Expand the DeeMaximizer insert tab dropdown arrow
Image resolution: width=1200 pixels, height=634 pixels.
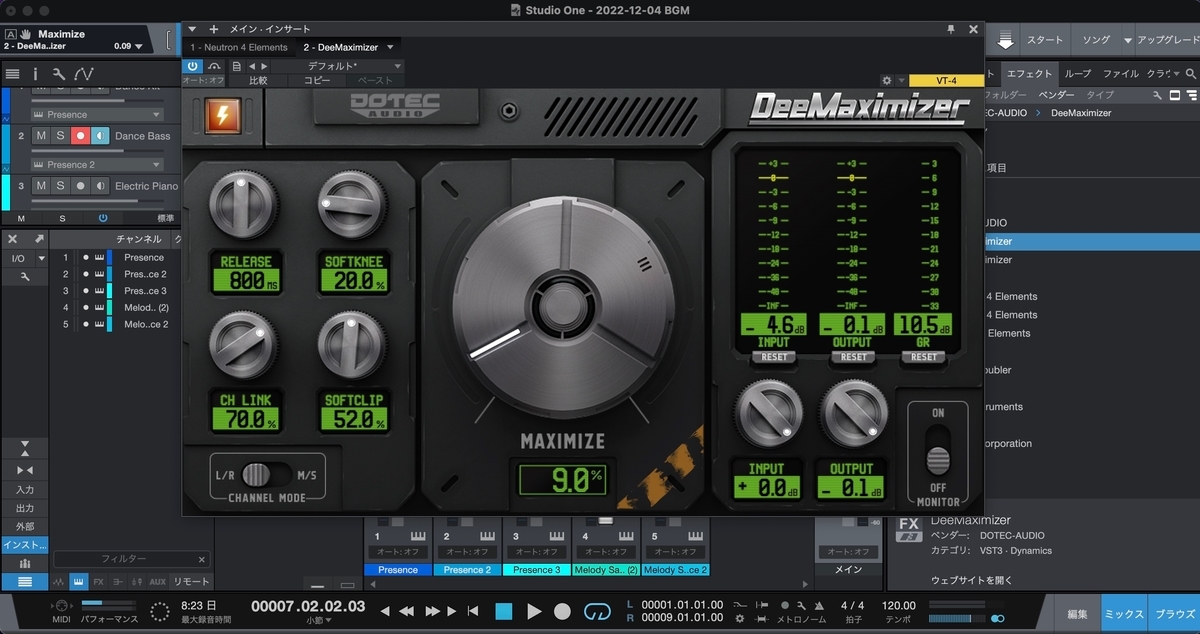[390, 47]
